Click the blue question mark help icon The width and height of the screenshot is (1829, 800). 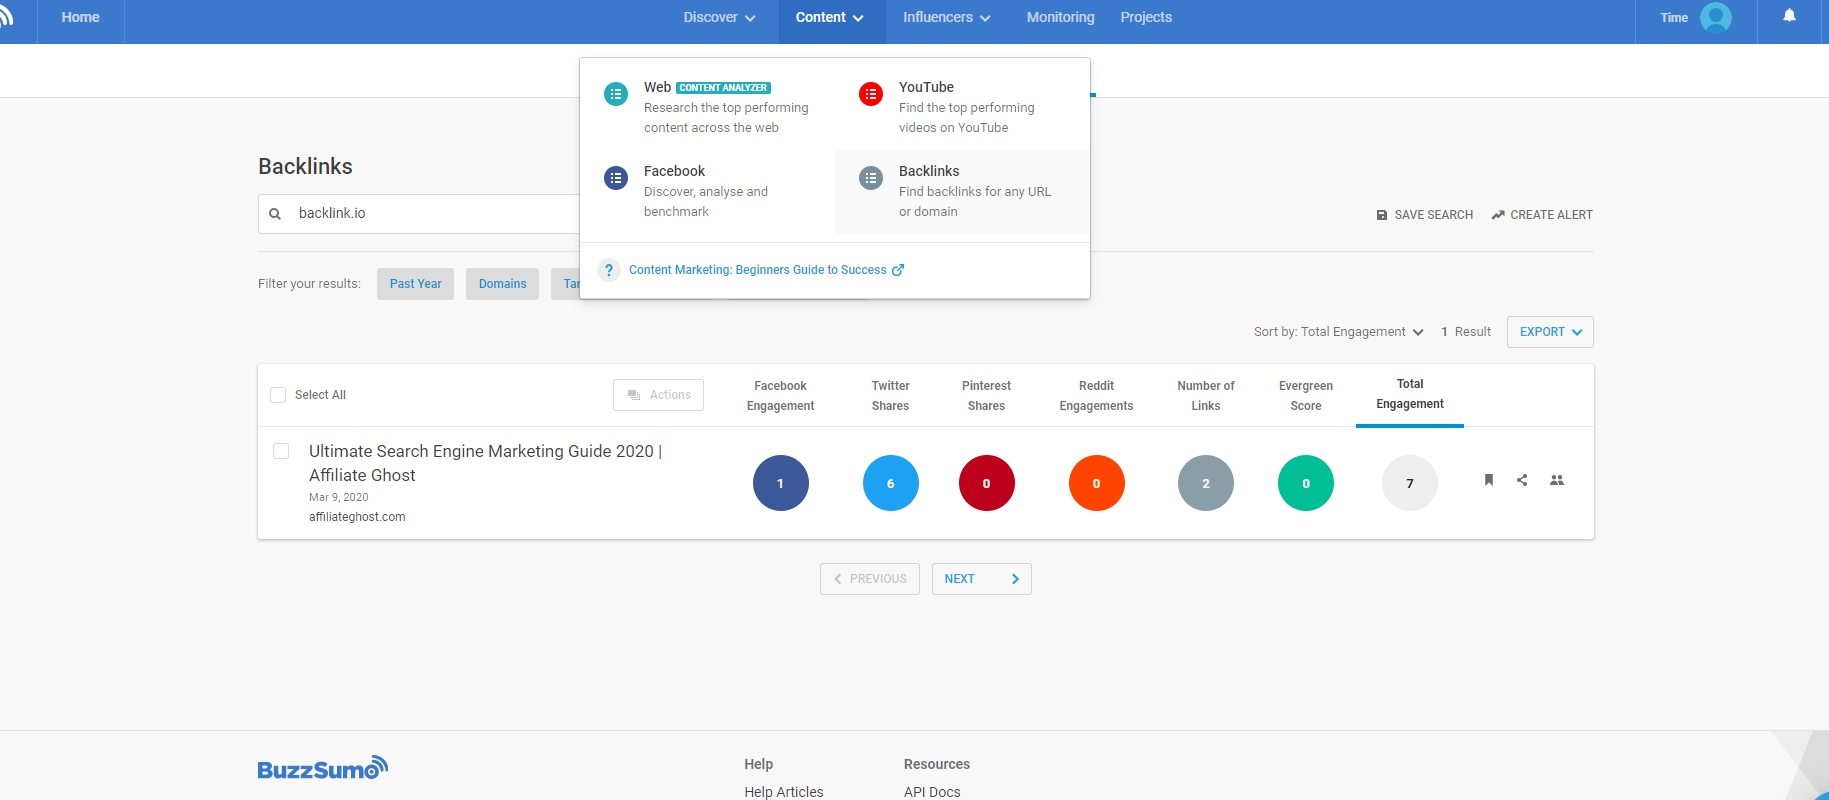609,270
